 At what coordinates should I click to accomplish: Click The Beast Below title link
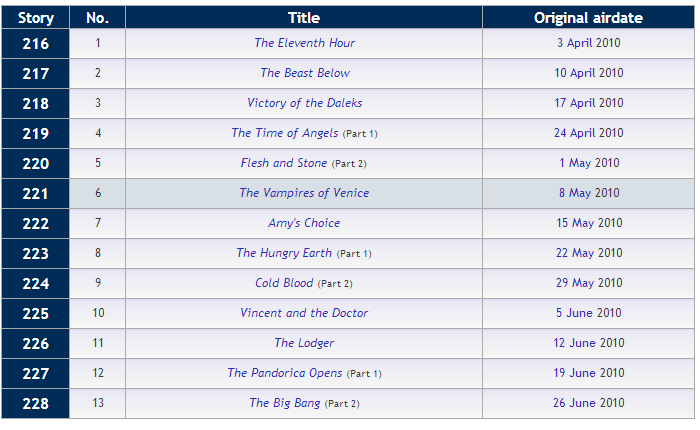click(304, 73)
